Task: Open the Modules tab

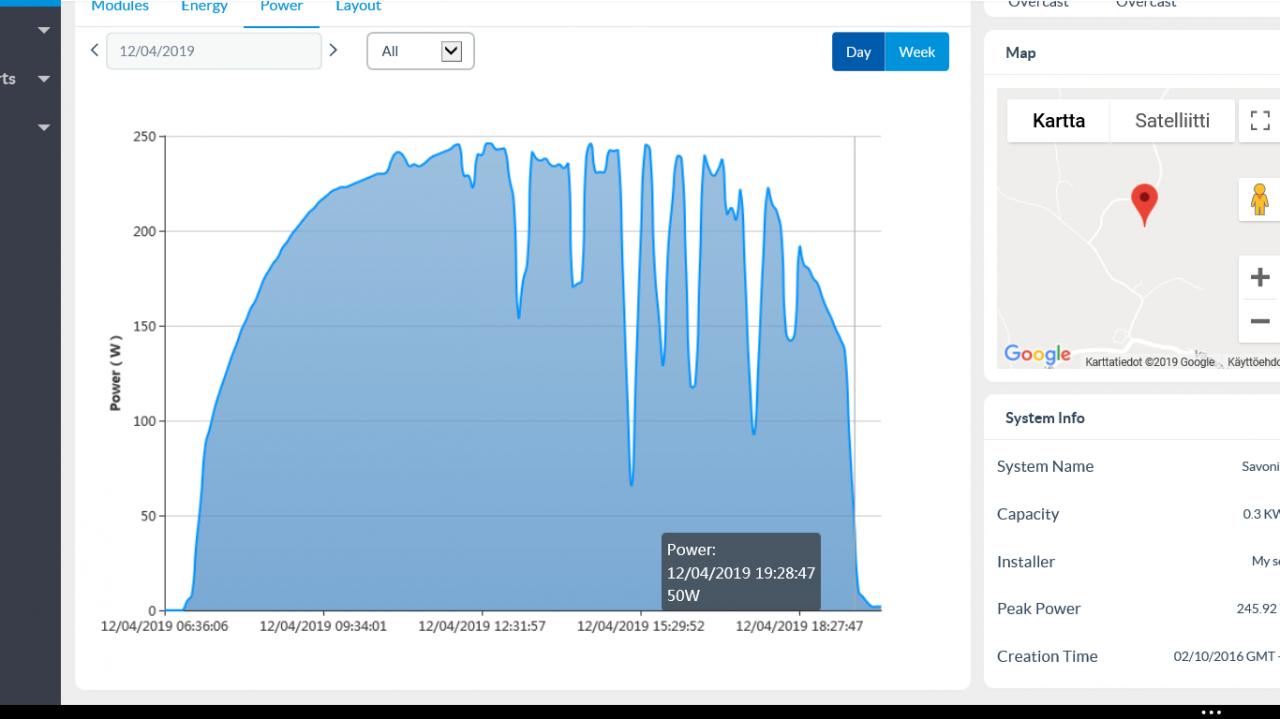Action: tap(120, 7)
